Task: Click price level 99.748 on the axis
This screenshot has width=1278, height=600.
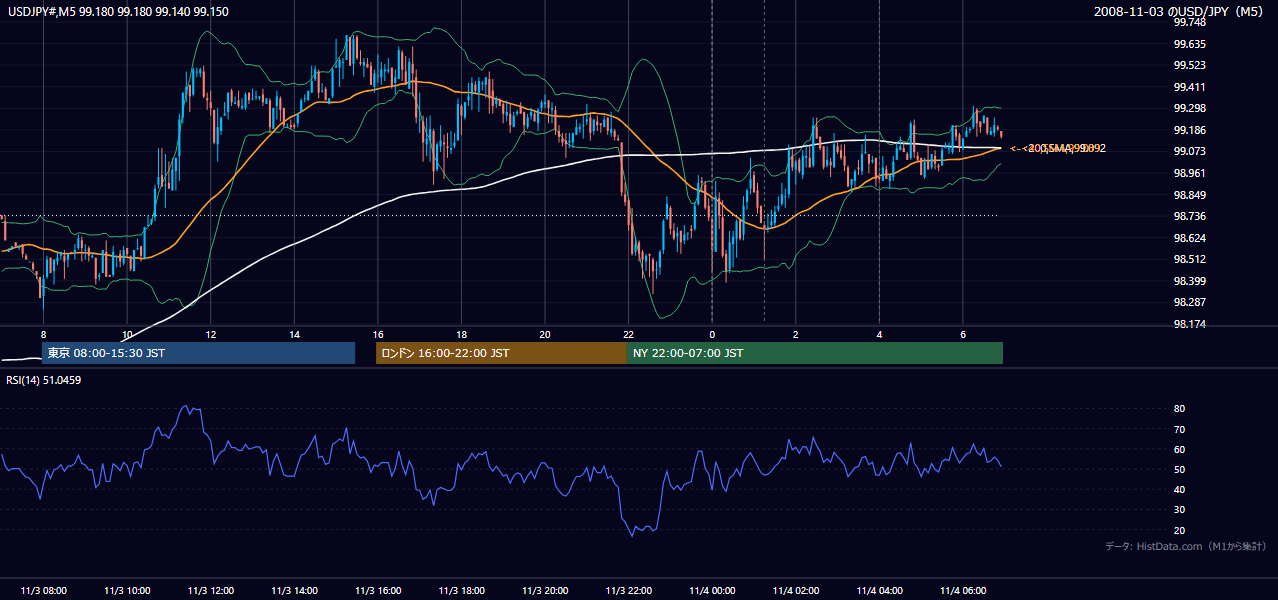Action: (1190, 22)
